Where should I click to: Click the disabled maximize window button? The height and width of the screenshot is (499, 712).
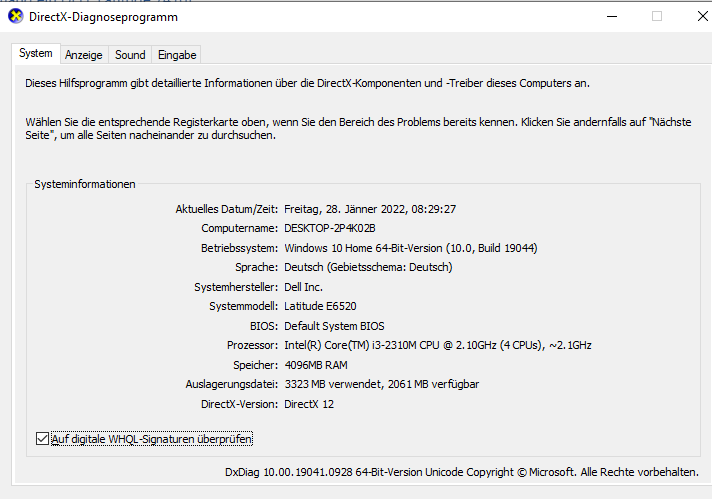click(657, 16)
